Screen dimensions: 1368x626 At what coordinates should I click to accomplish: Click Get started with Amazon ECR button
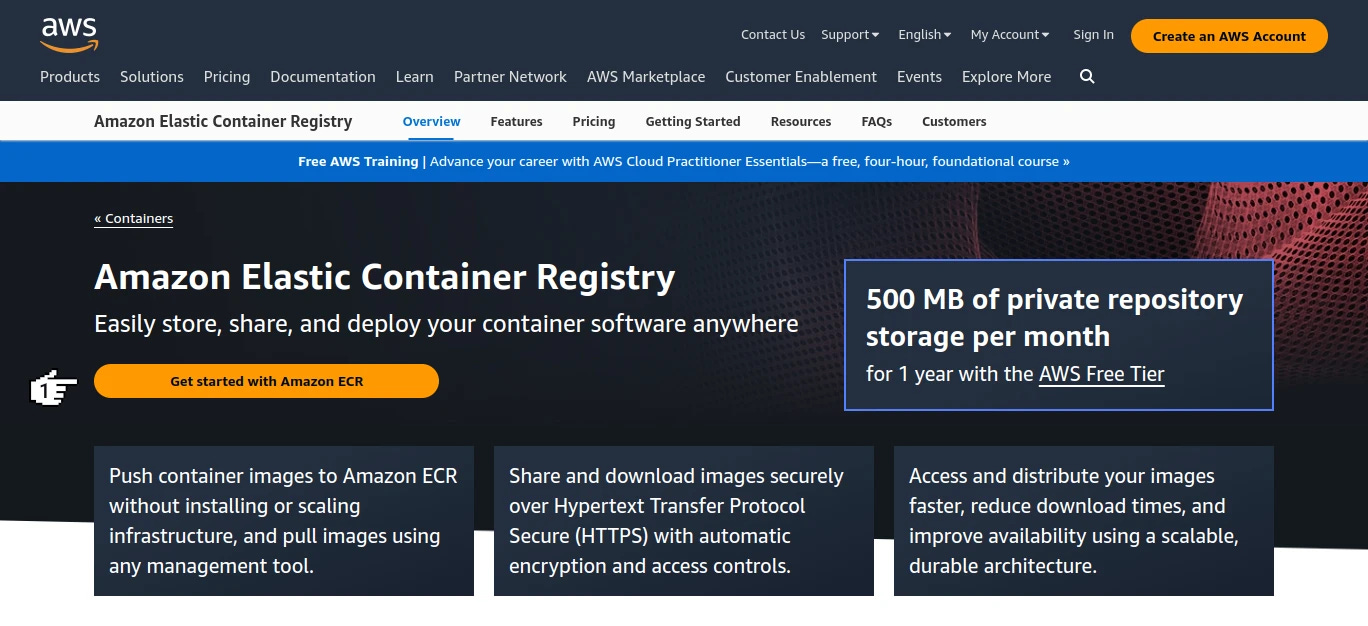point(266,381)
